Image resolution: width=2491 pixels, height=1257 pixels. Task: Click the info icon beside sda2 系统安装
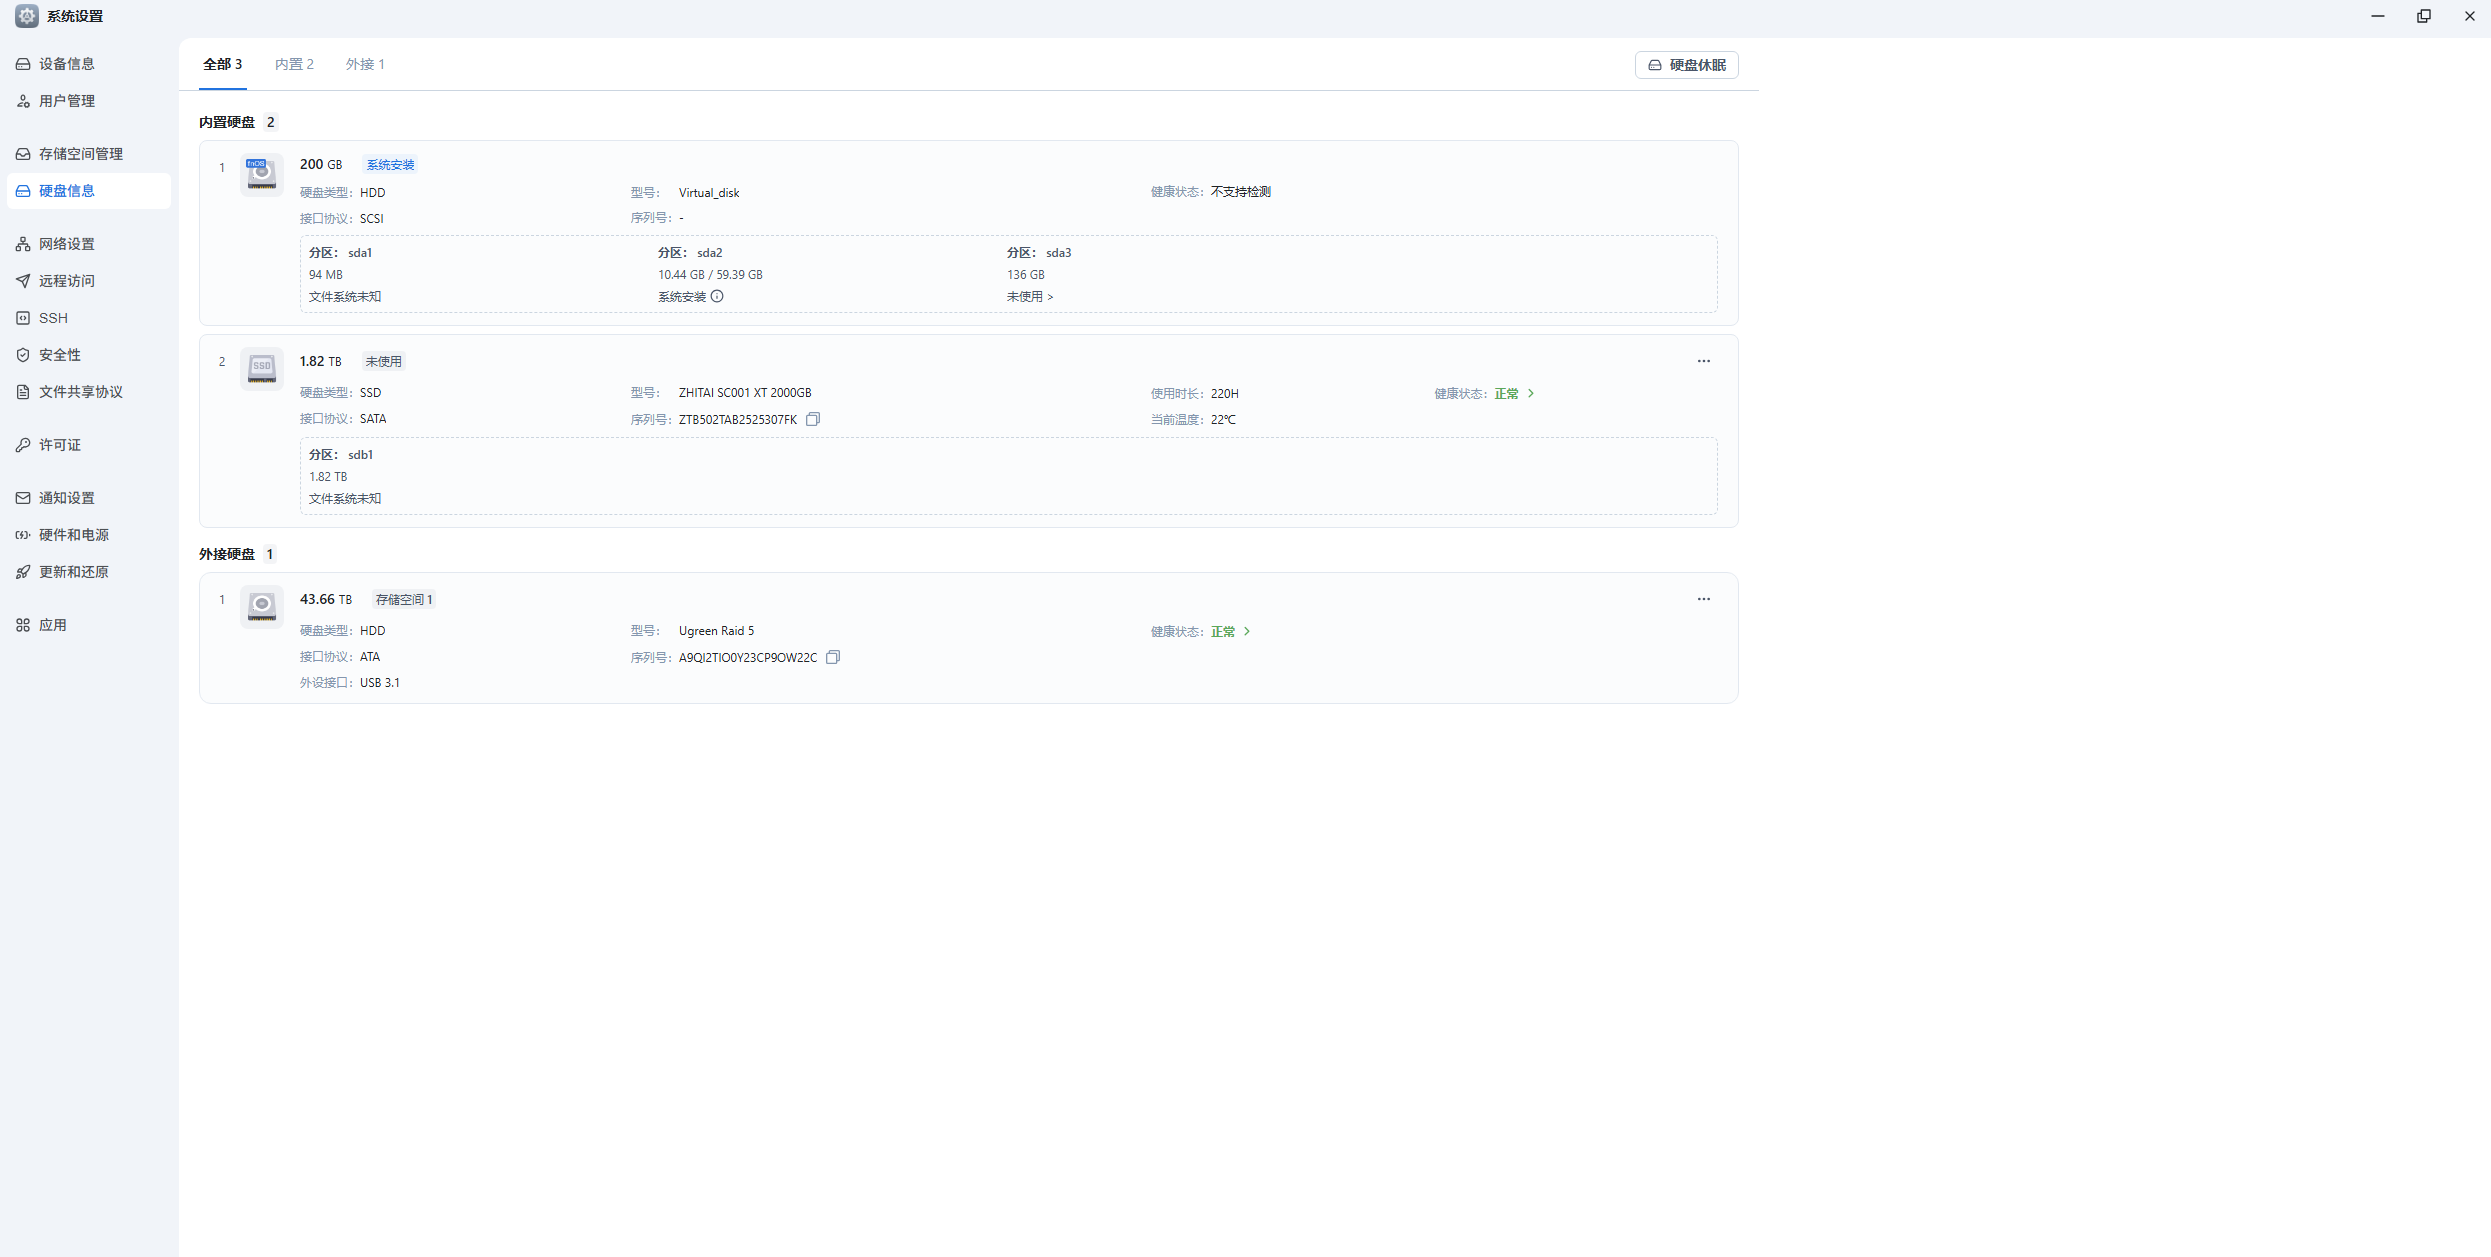click(717, 296)
